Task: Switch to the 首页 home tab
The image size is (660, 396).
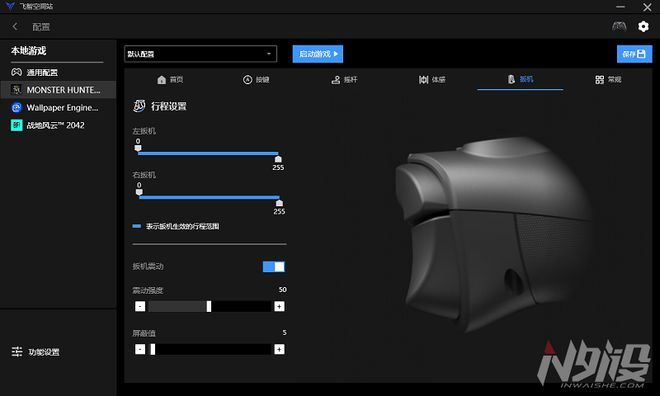Action: pos(170,80)
